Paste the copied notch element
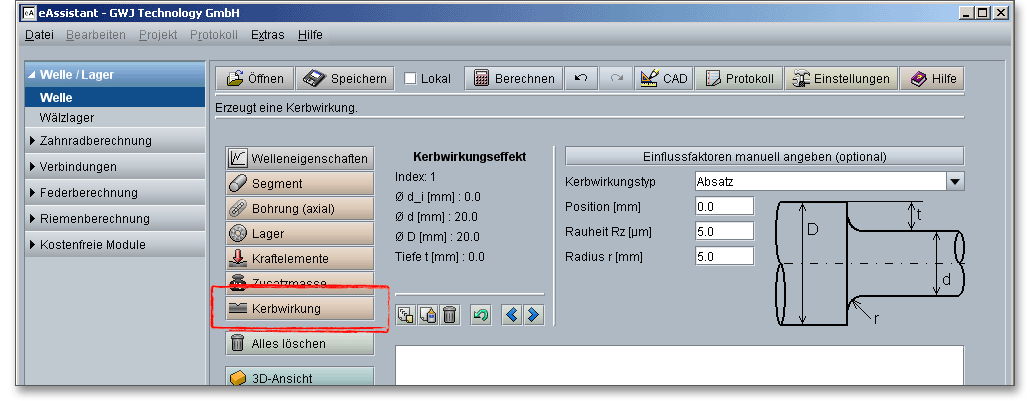This screenshot has height=401, width=1030. point(427,315)
